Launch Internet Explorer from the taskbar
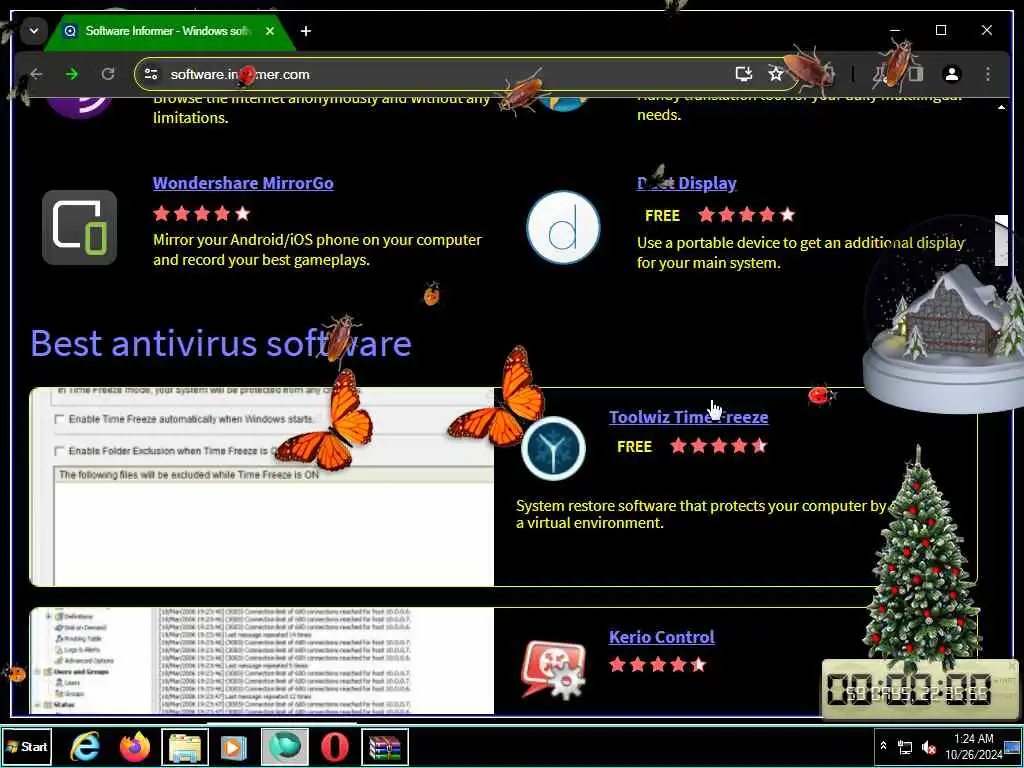 tap(85, 747)
